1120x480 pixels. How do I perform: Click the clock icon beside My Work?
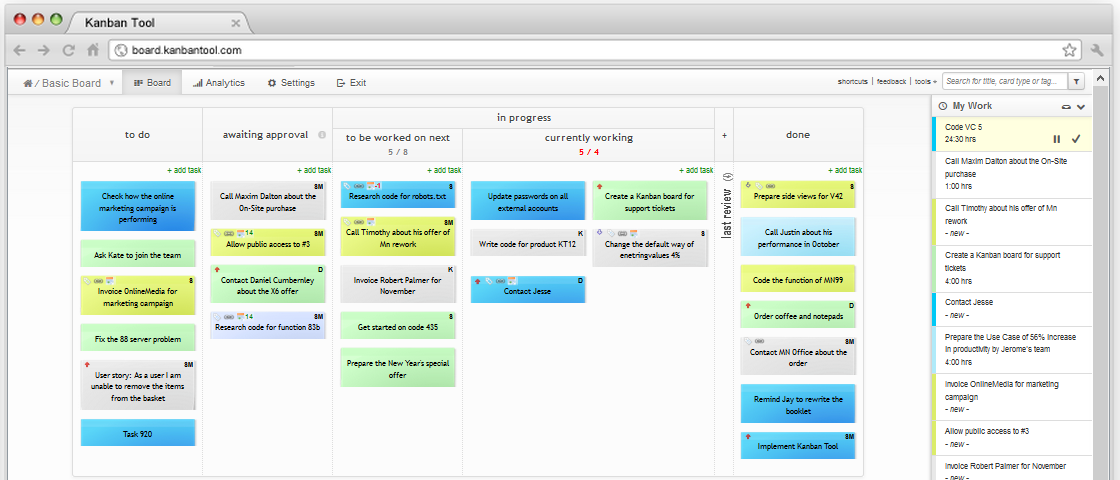(x=942, y=106)
